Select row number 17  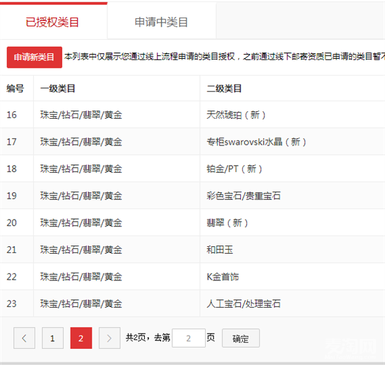pos(12,142)
